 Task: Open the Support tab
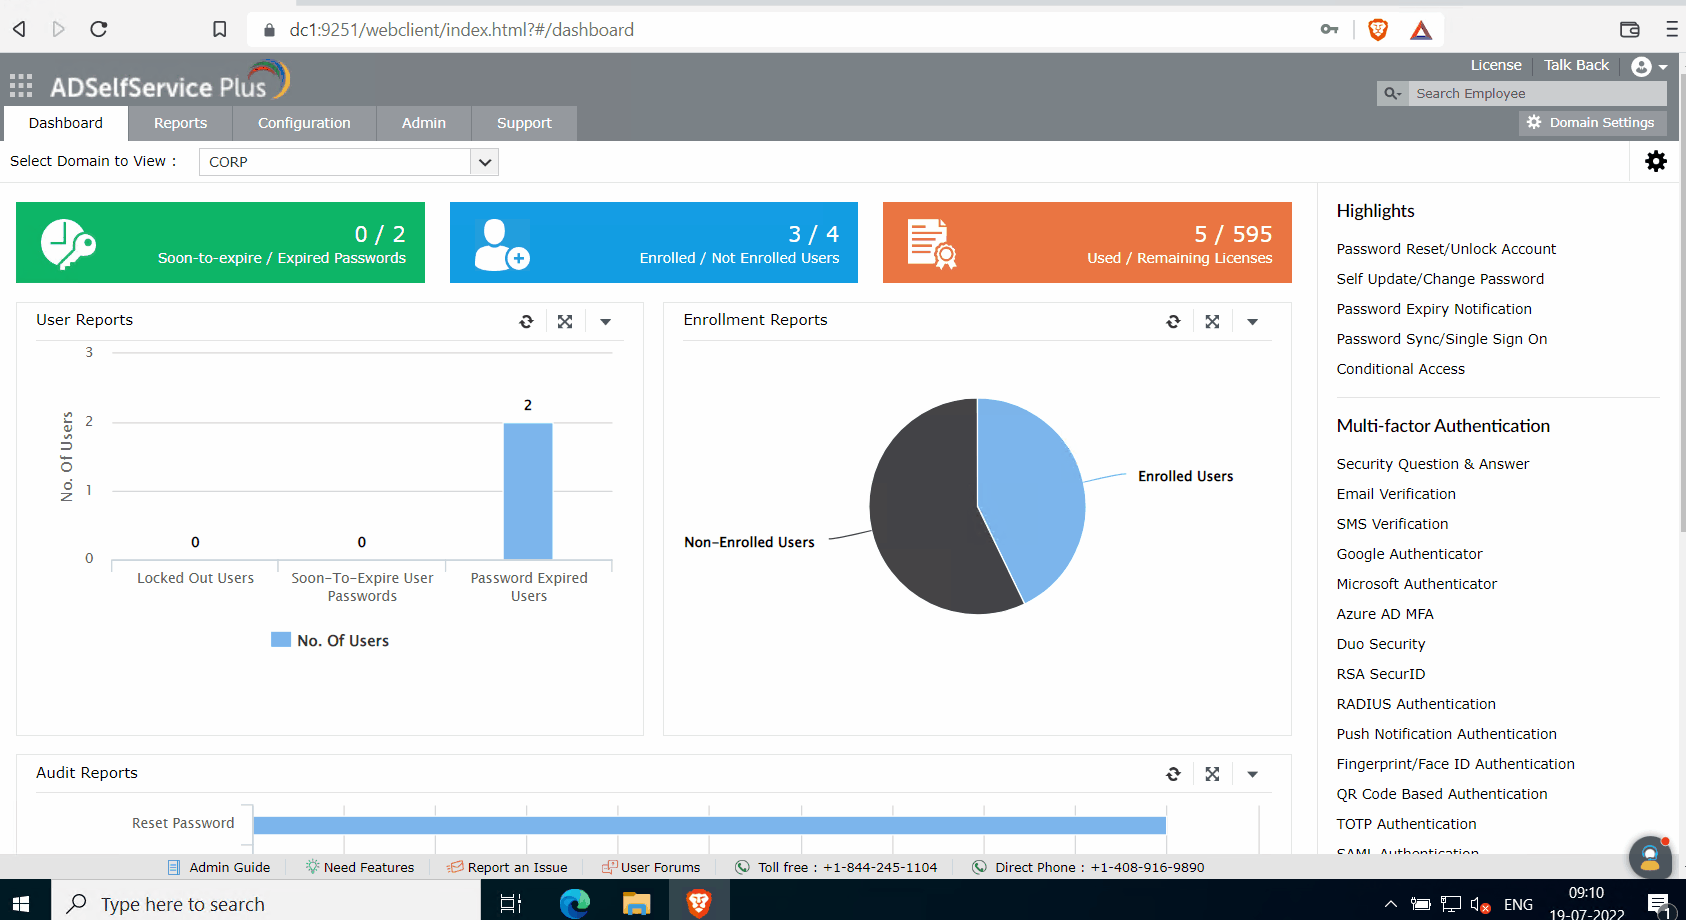[x=524, y=123]
